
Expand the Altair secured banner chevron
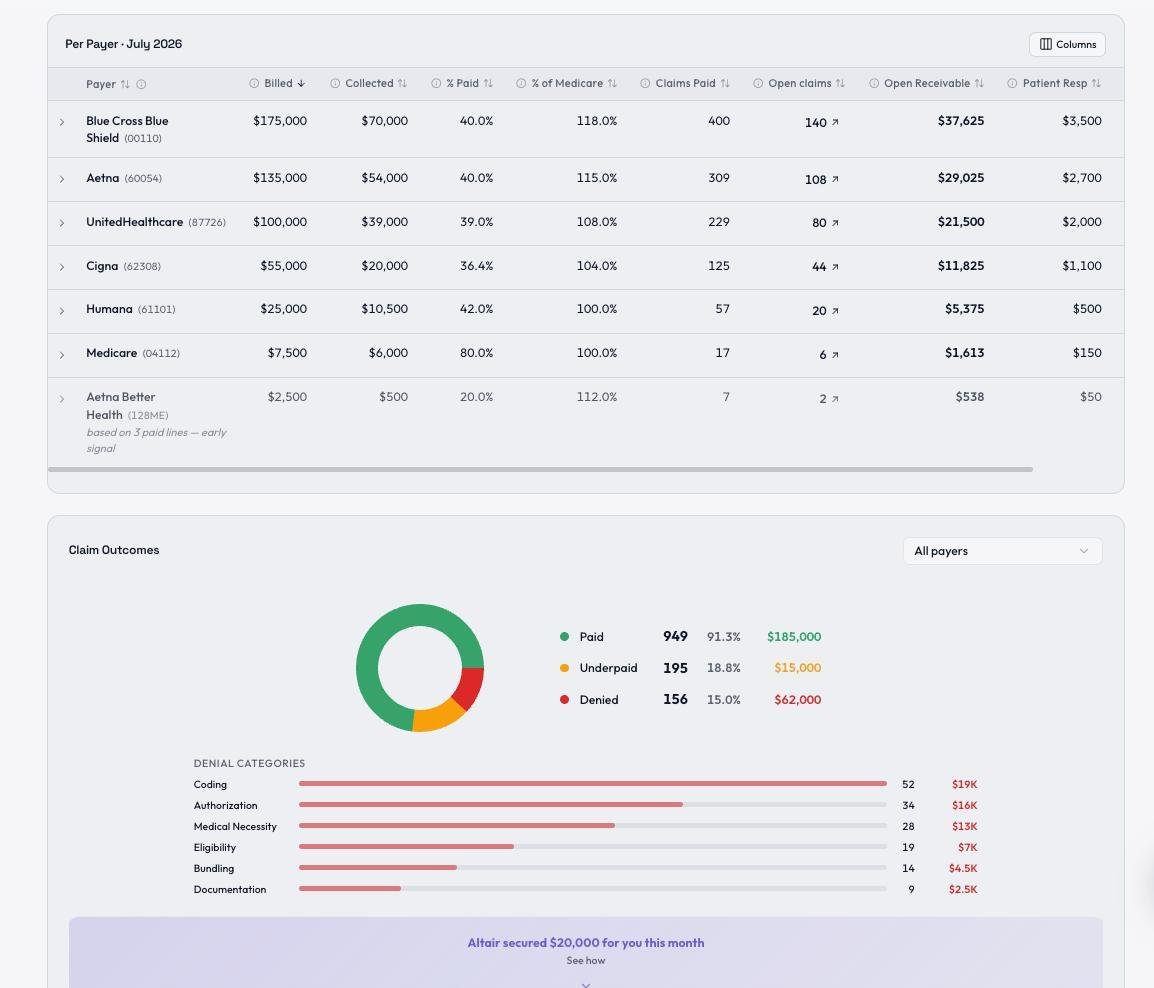coord(586,984)
